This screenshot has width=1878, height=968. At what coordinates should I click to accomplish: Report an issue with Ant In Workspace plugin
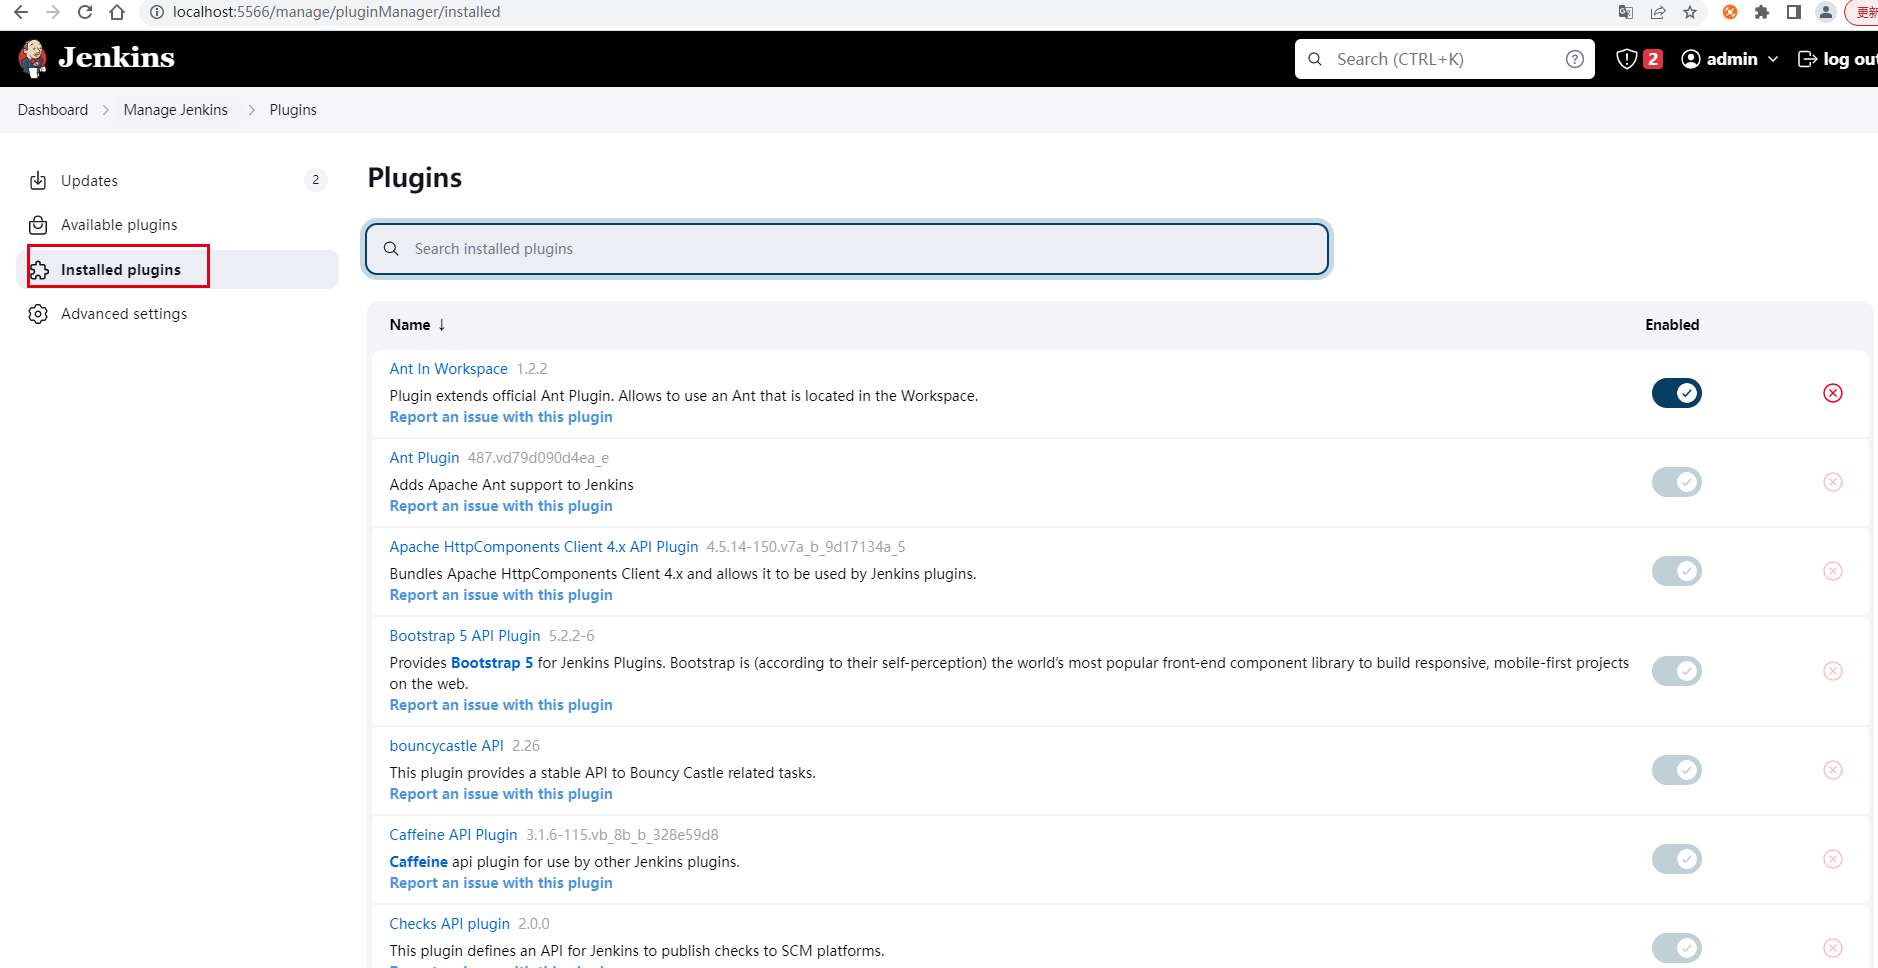501,417
